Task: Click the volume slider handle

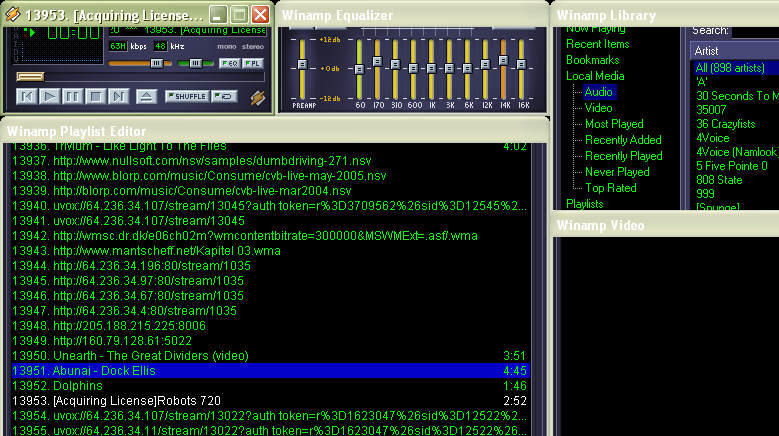Action: 156,63
